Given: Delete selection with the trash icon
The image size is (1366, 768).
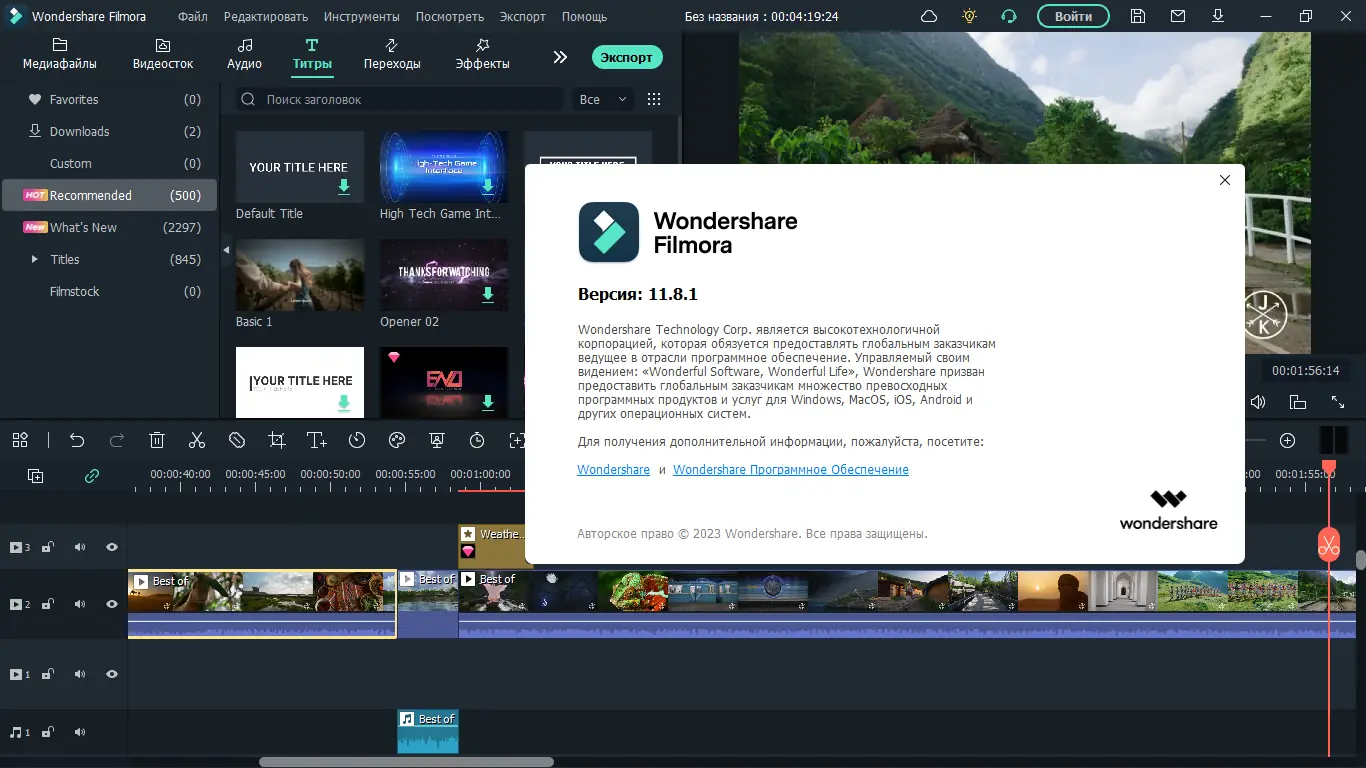Looking at the screenshot, I should [157, 440].
